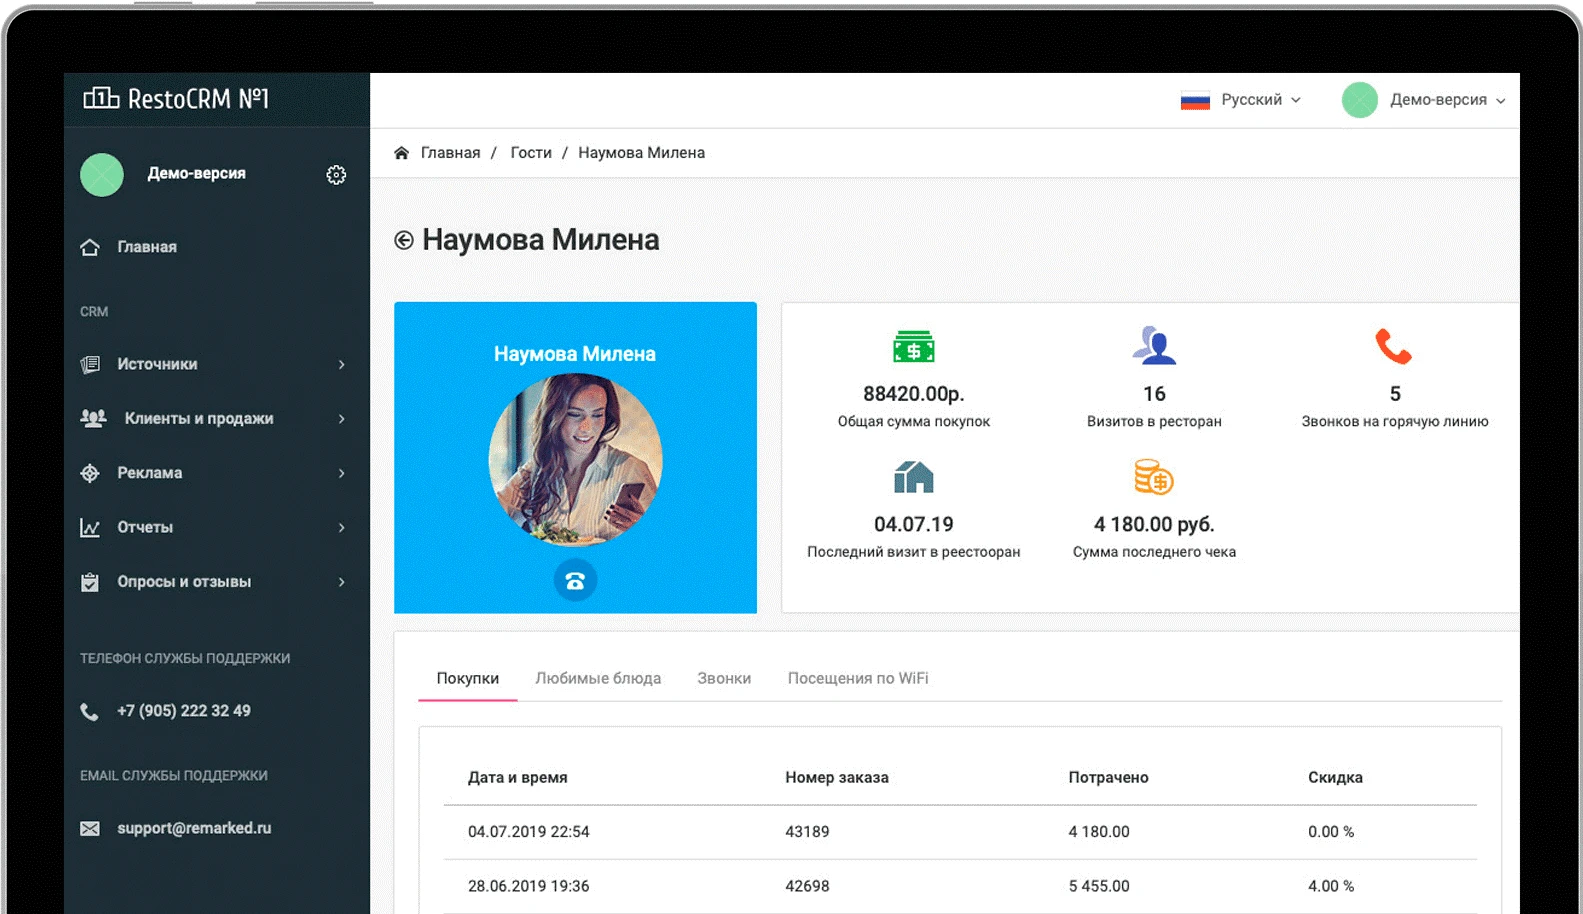Screen dimensions: 1583x914
Task: Click the green money total purchases icon
Action: point(913,347)
